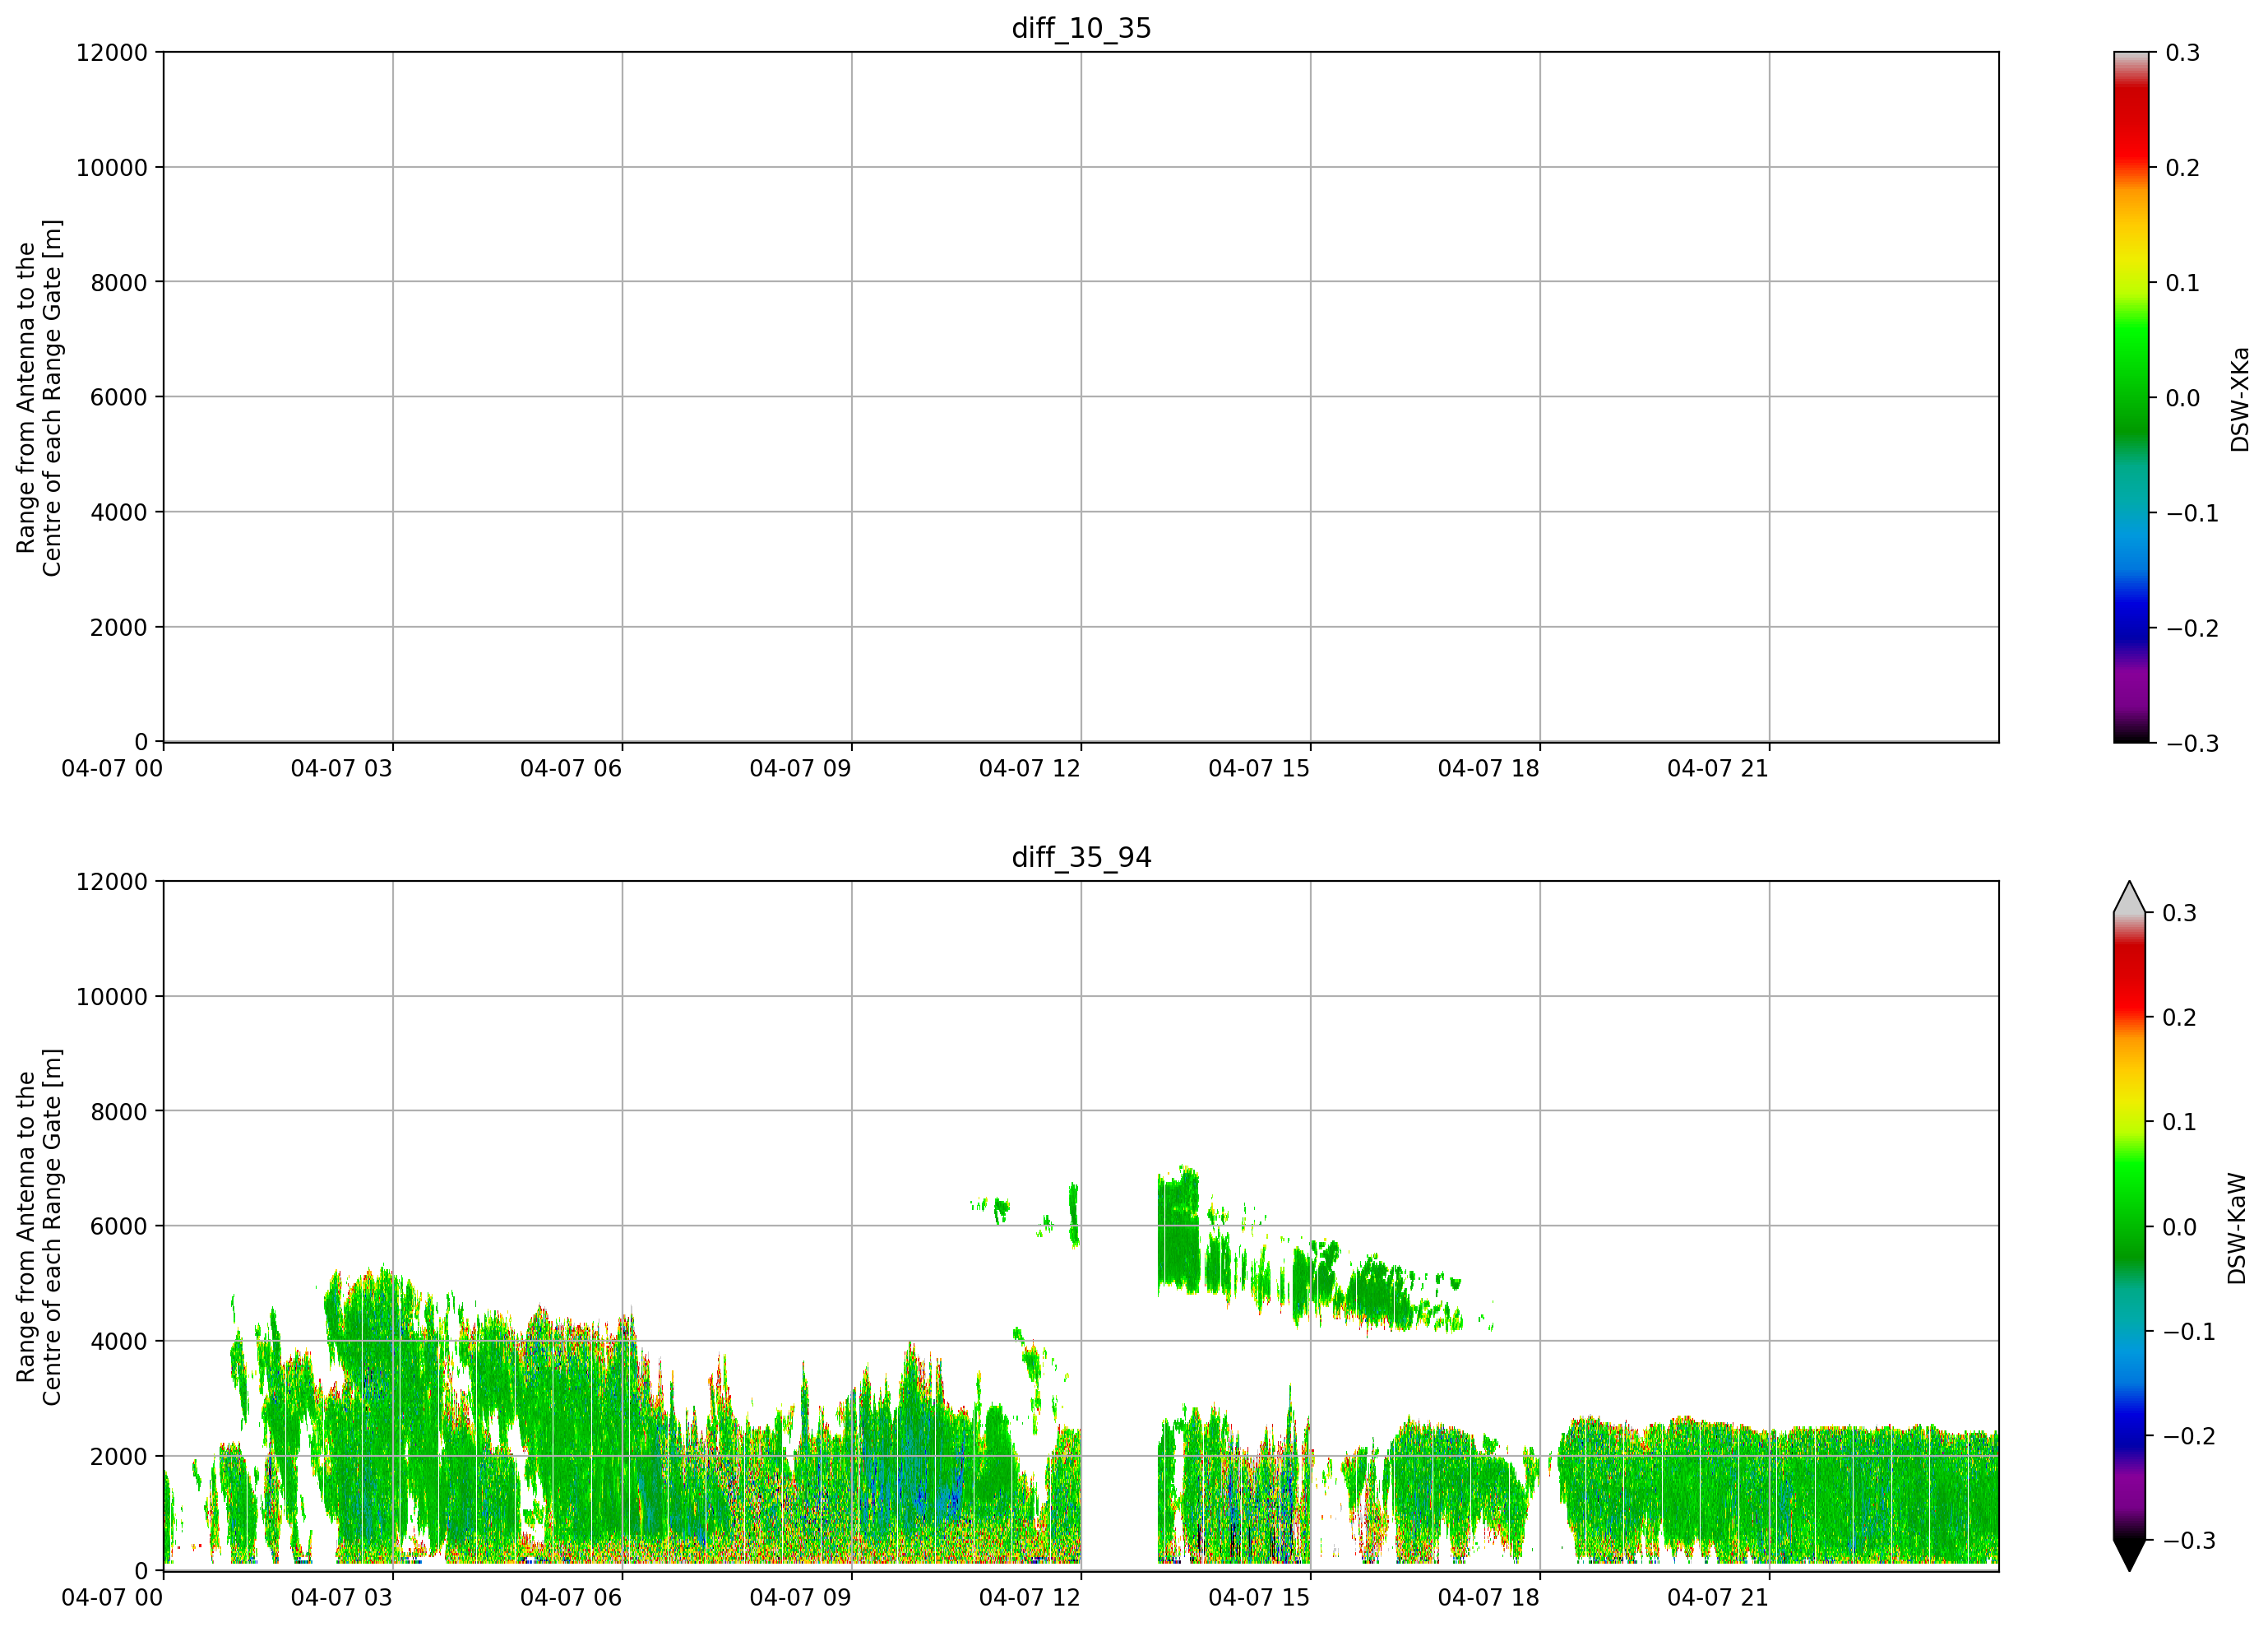This screenshot has width=2268, height=1627.
Task: Click the 12000 y-tick on diff_10_35 plot
Action: (112, 52)
